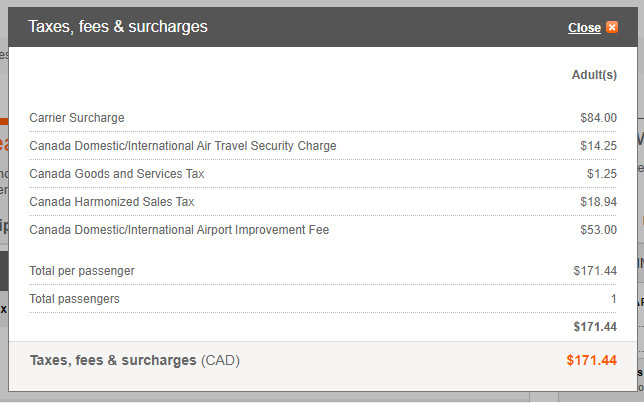The width and height of the screenshot is (644, 403).
Task: Select the Carrier Surcharge row label
Action: tap(77, 118)
